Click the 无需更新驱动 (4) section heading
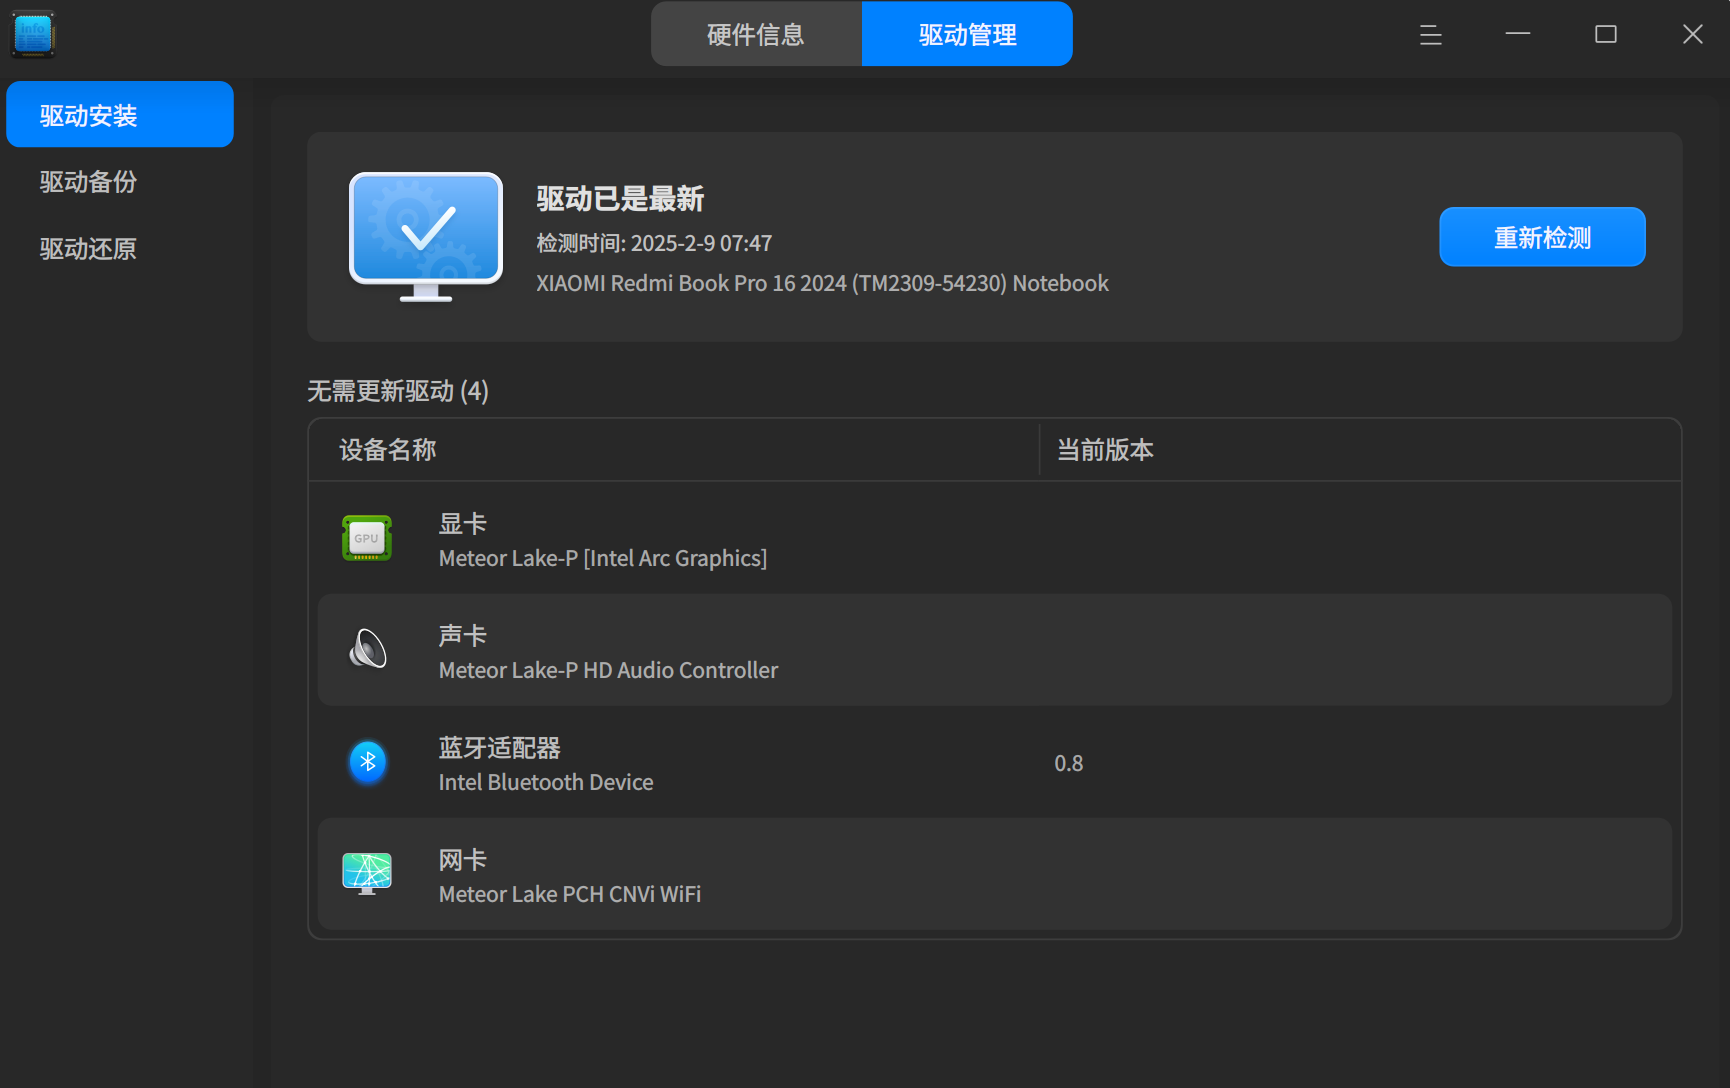The height and width of the screenshot is (1088, 1730). [398, 390]
